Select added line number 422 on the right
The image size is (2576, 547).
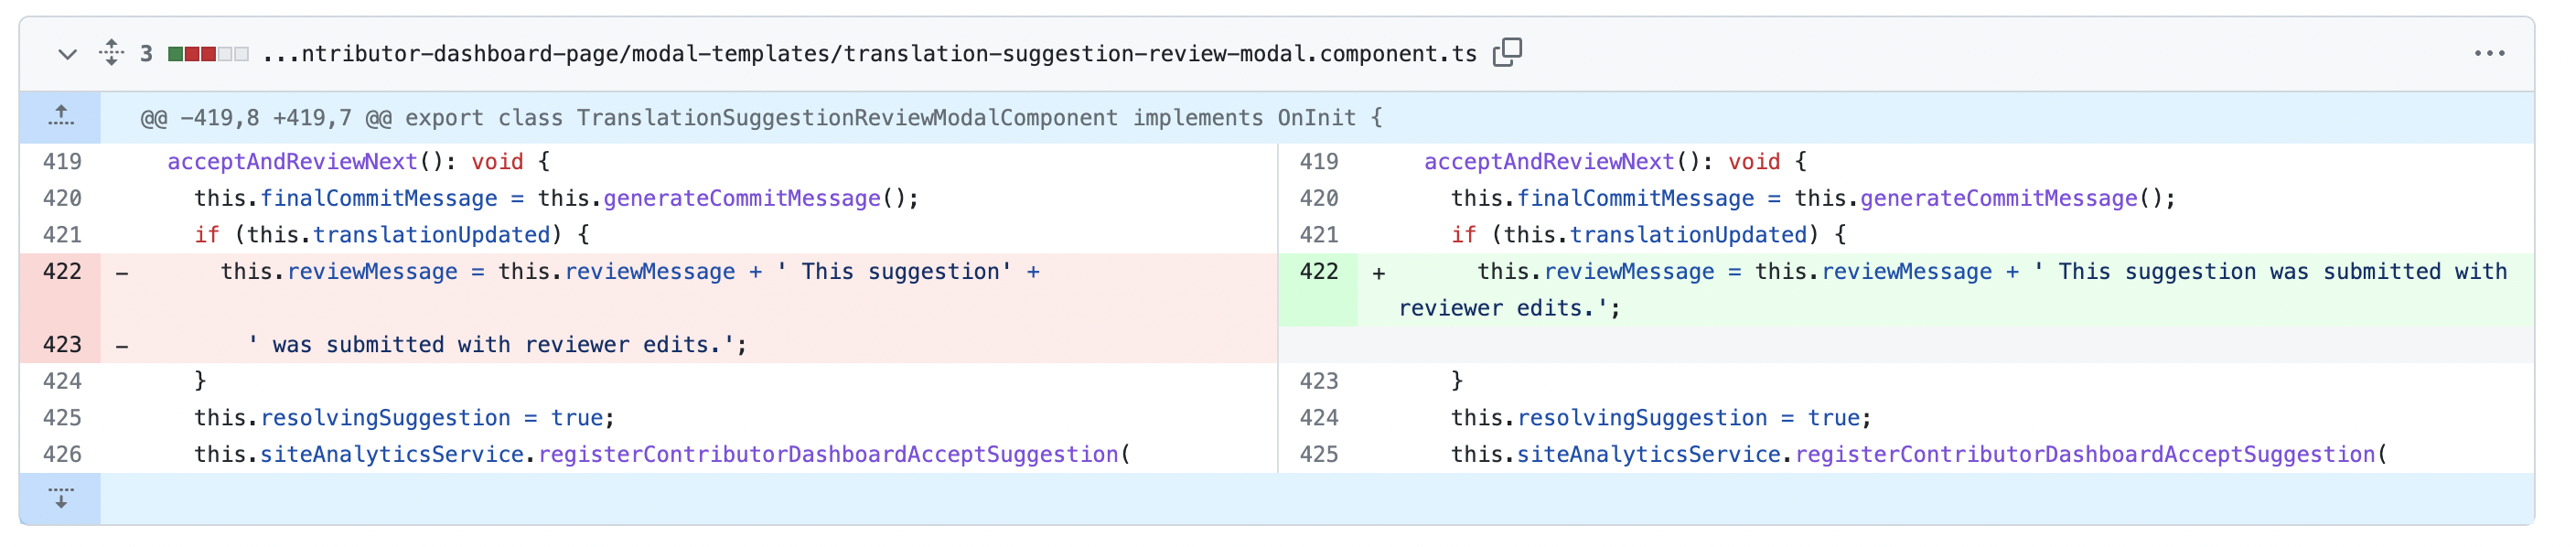coord(1319,271)
